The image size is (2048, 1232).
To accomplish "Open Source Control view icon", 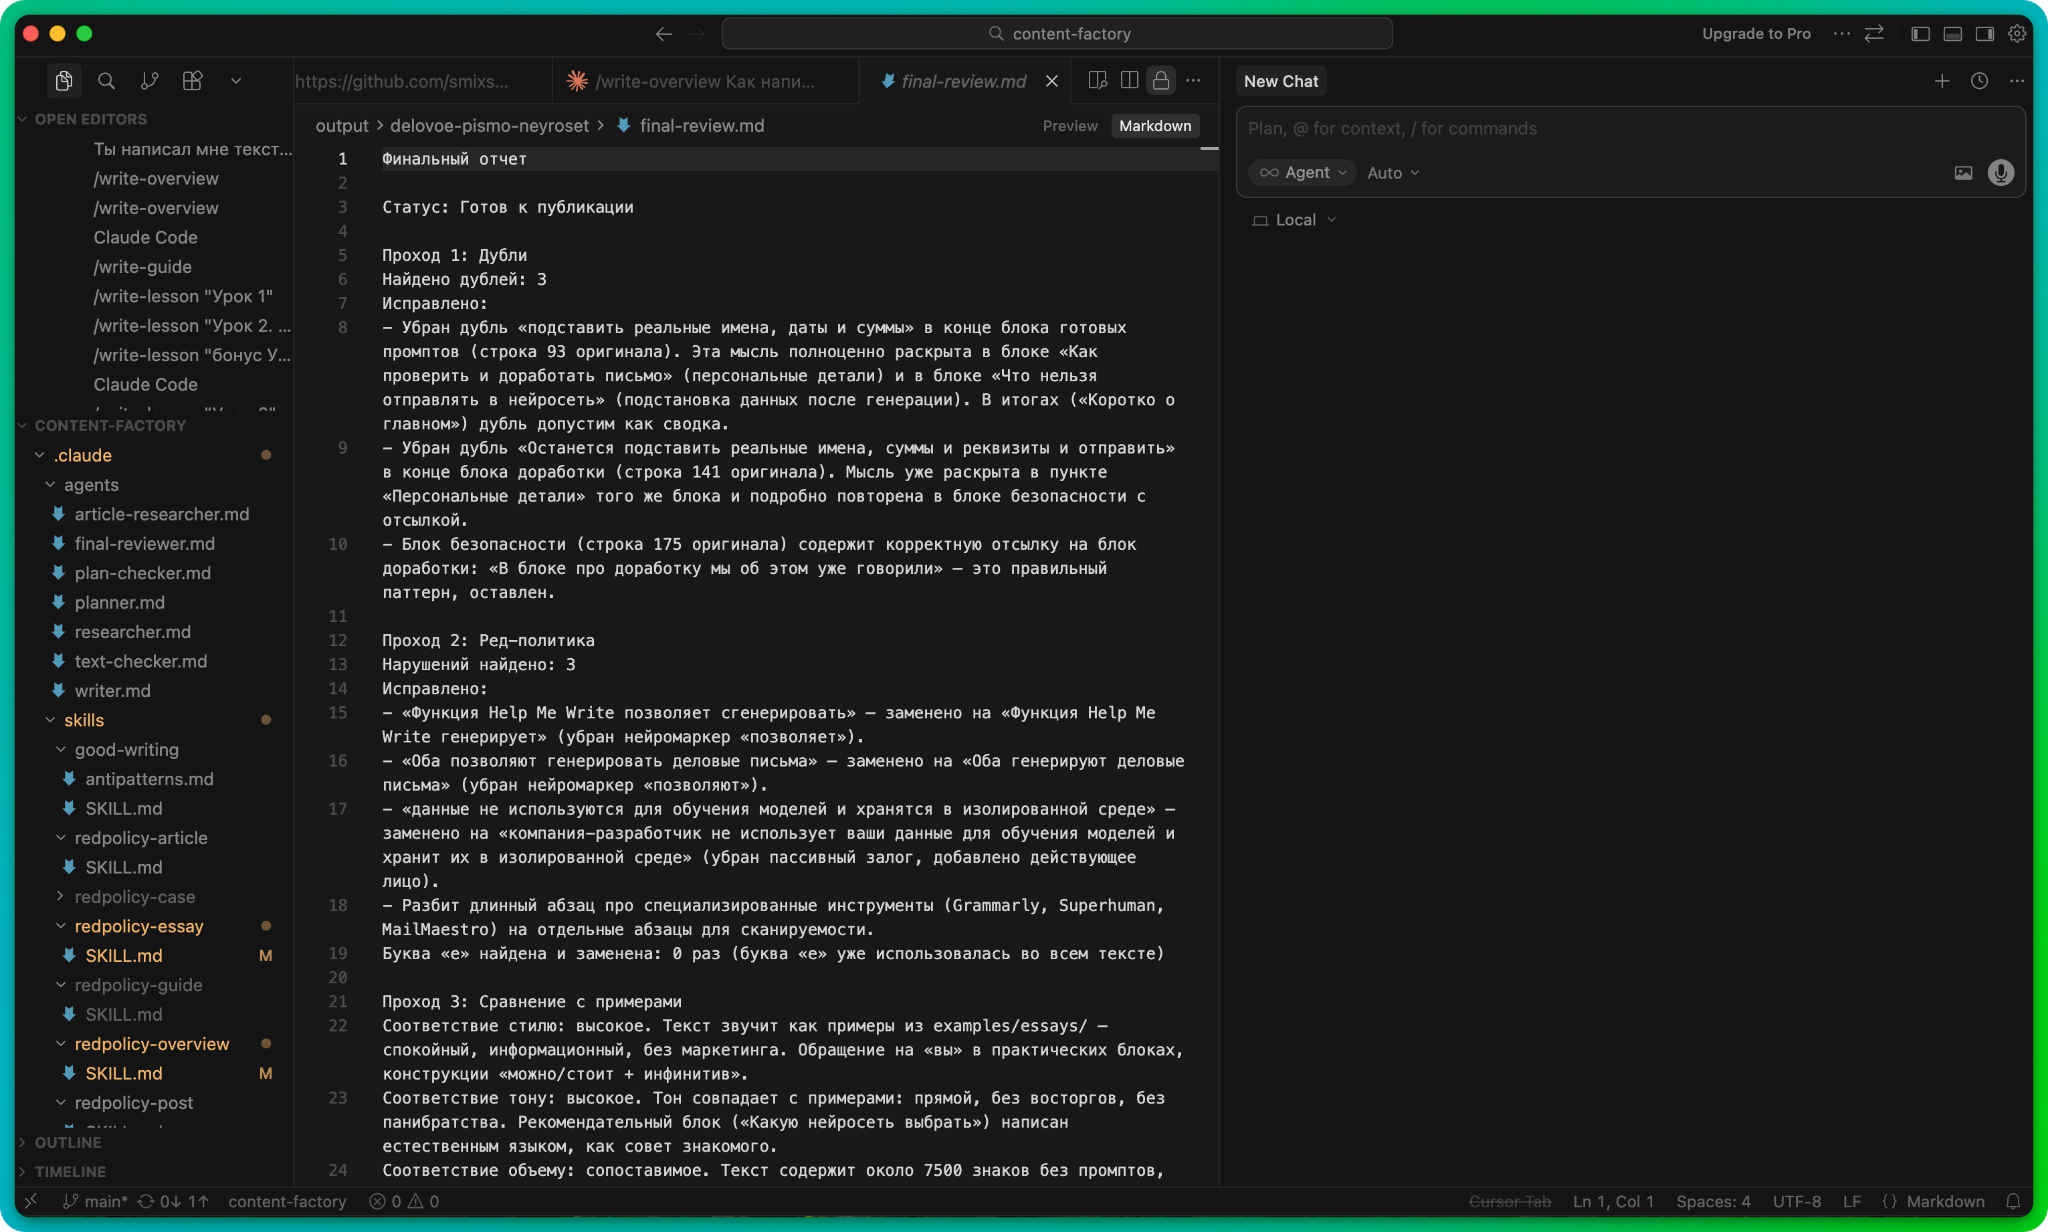I will tap(150, 81).
